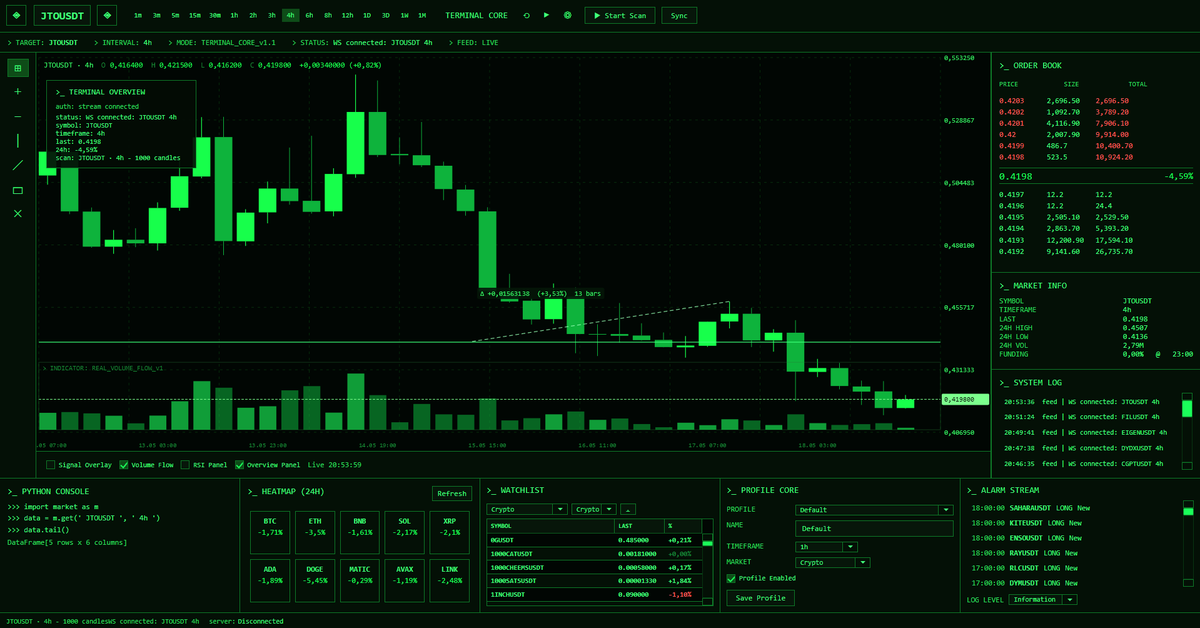This screenshot has height=628, width=1200.
Task: Uncheck the Overview Panel checkbox
Action: (x=238, y=465)
